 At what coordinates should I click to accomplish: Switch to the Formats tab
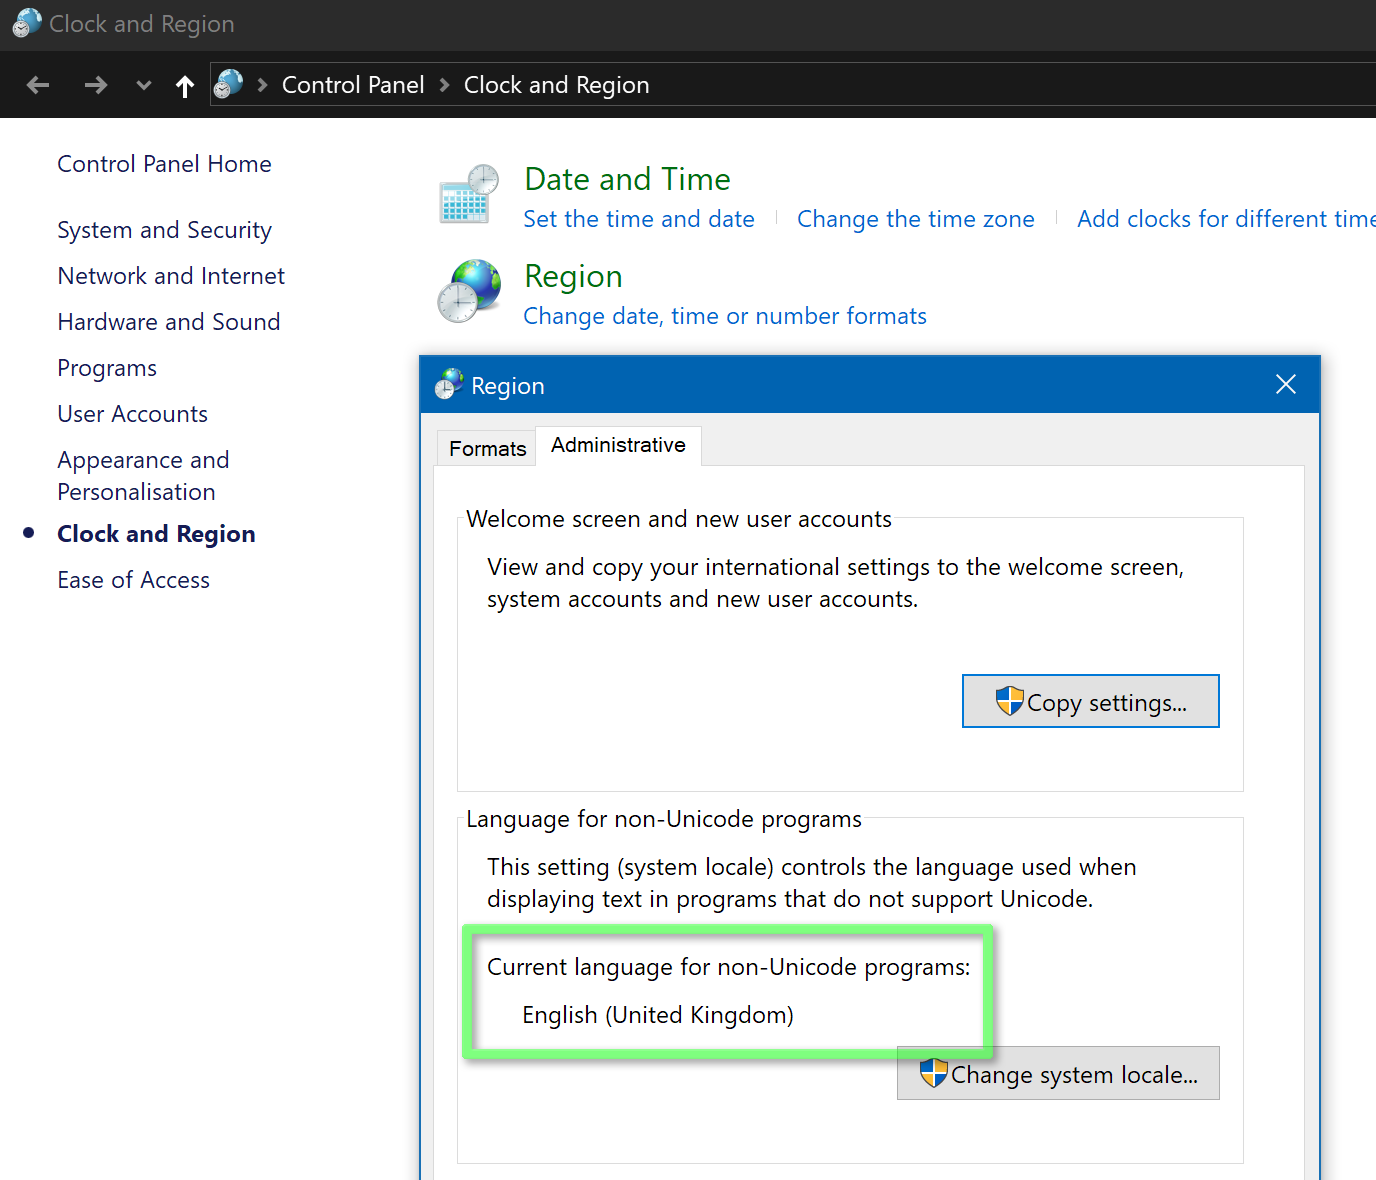coord(487,448)
